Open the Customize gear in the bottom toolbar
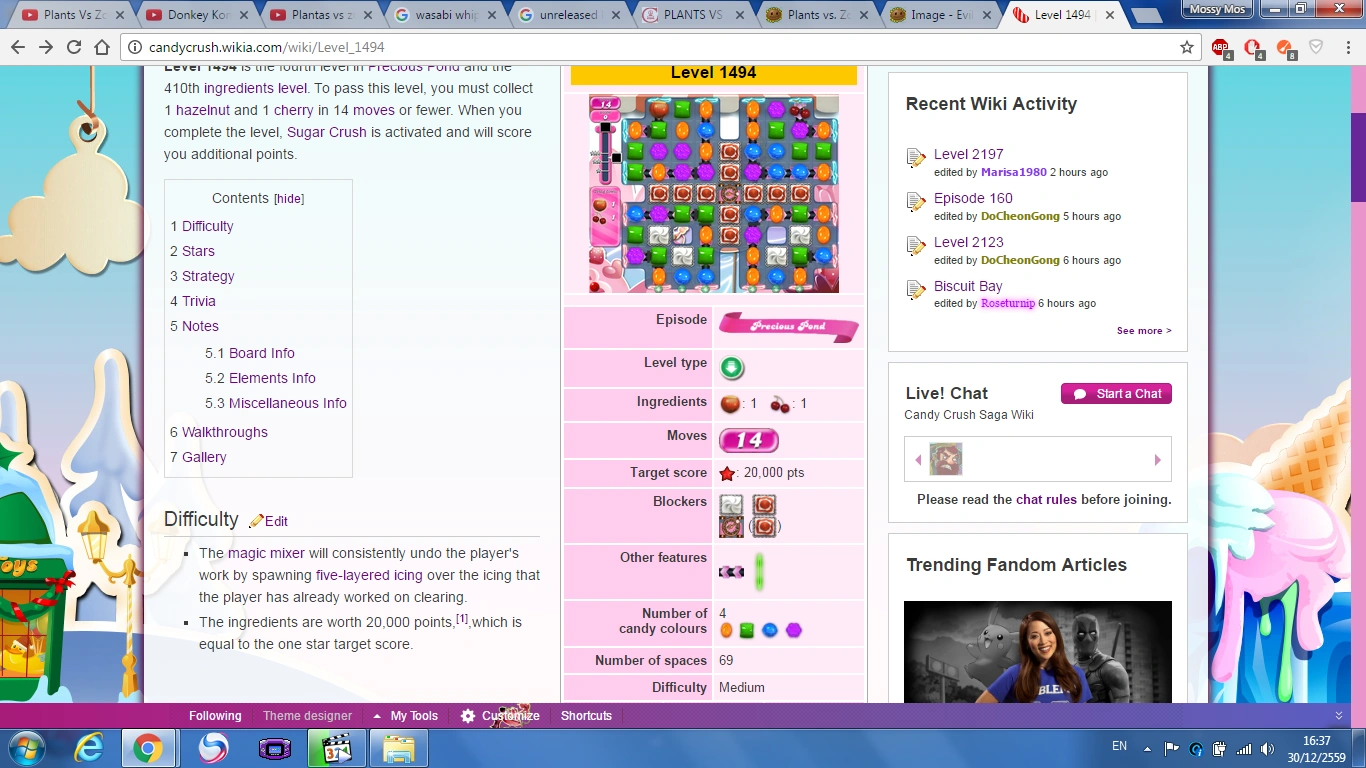Image resolution: width=1366 pixels, height=768 pixels. pos(468,716)
